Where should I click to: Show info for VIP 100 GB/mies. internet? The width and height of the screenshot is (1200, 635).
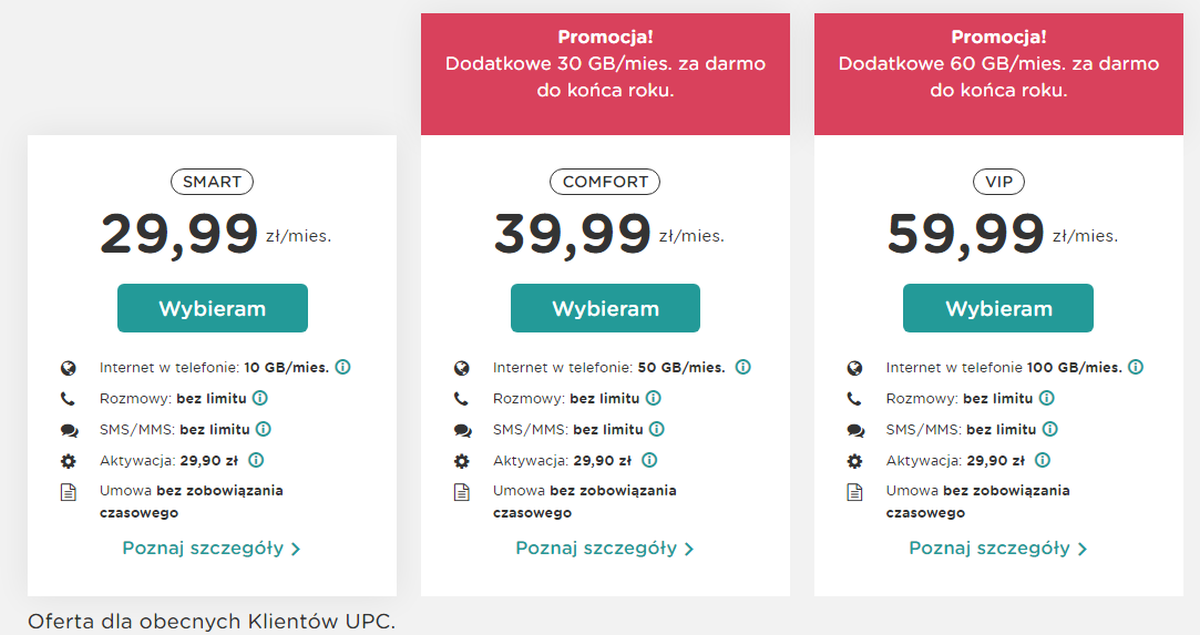[1136, 367]
